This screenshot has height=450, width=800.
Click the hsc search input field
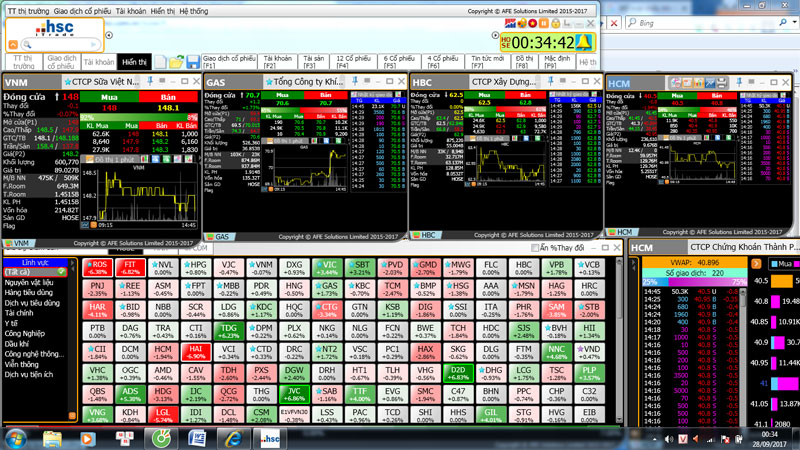[x=60, y=45]
